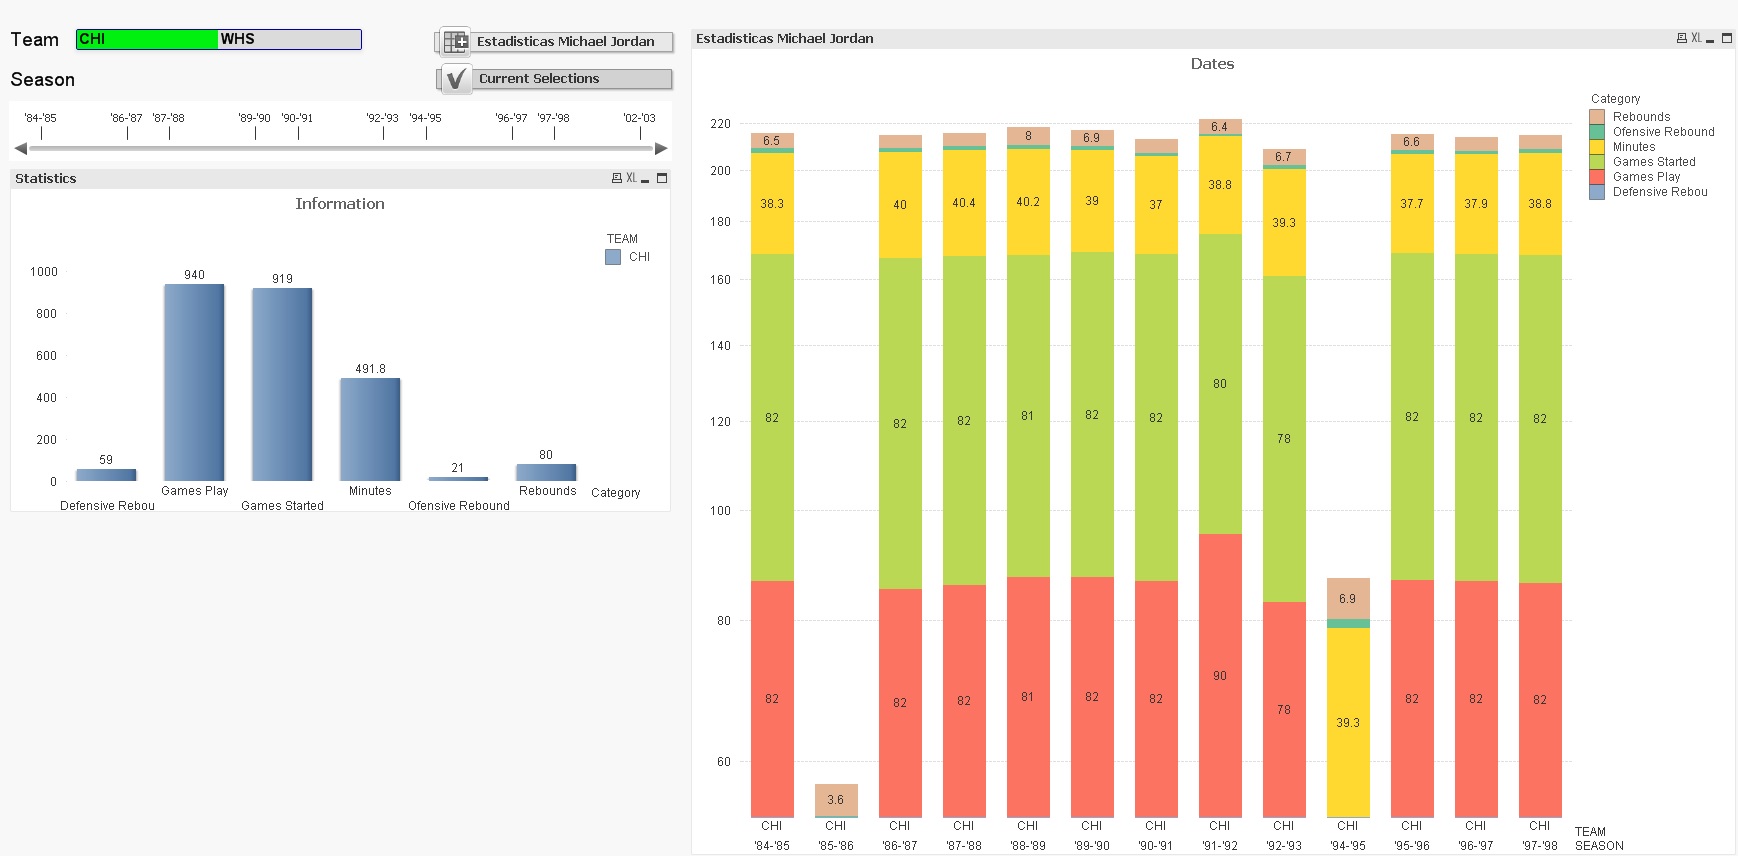
Task: Click the Games Play legend color swatch
Action: click(1597, 177)
